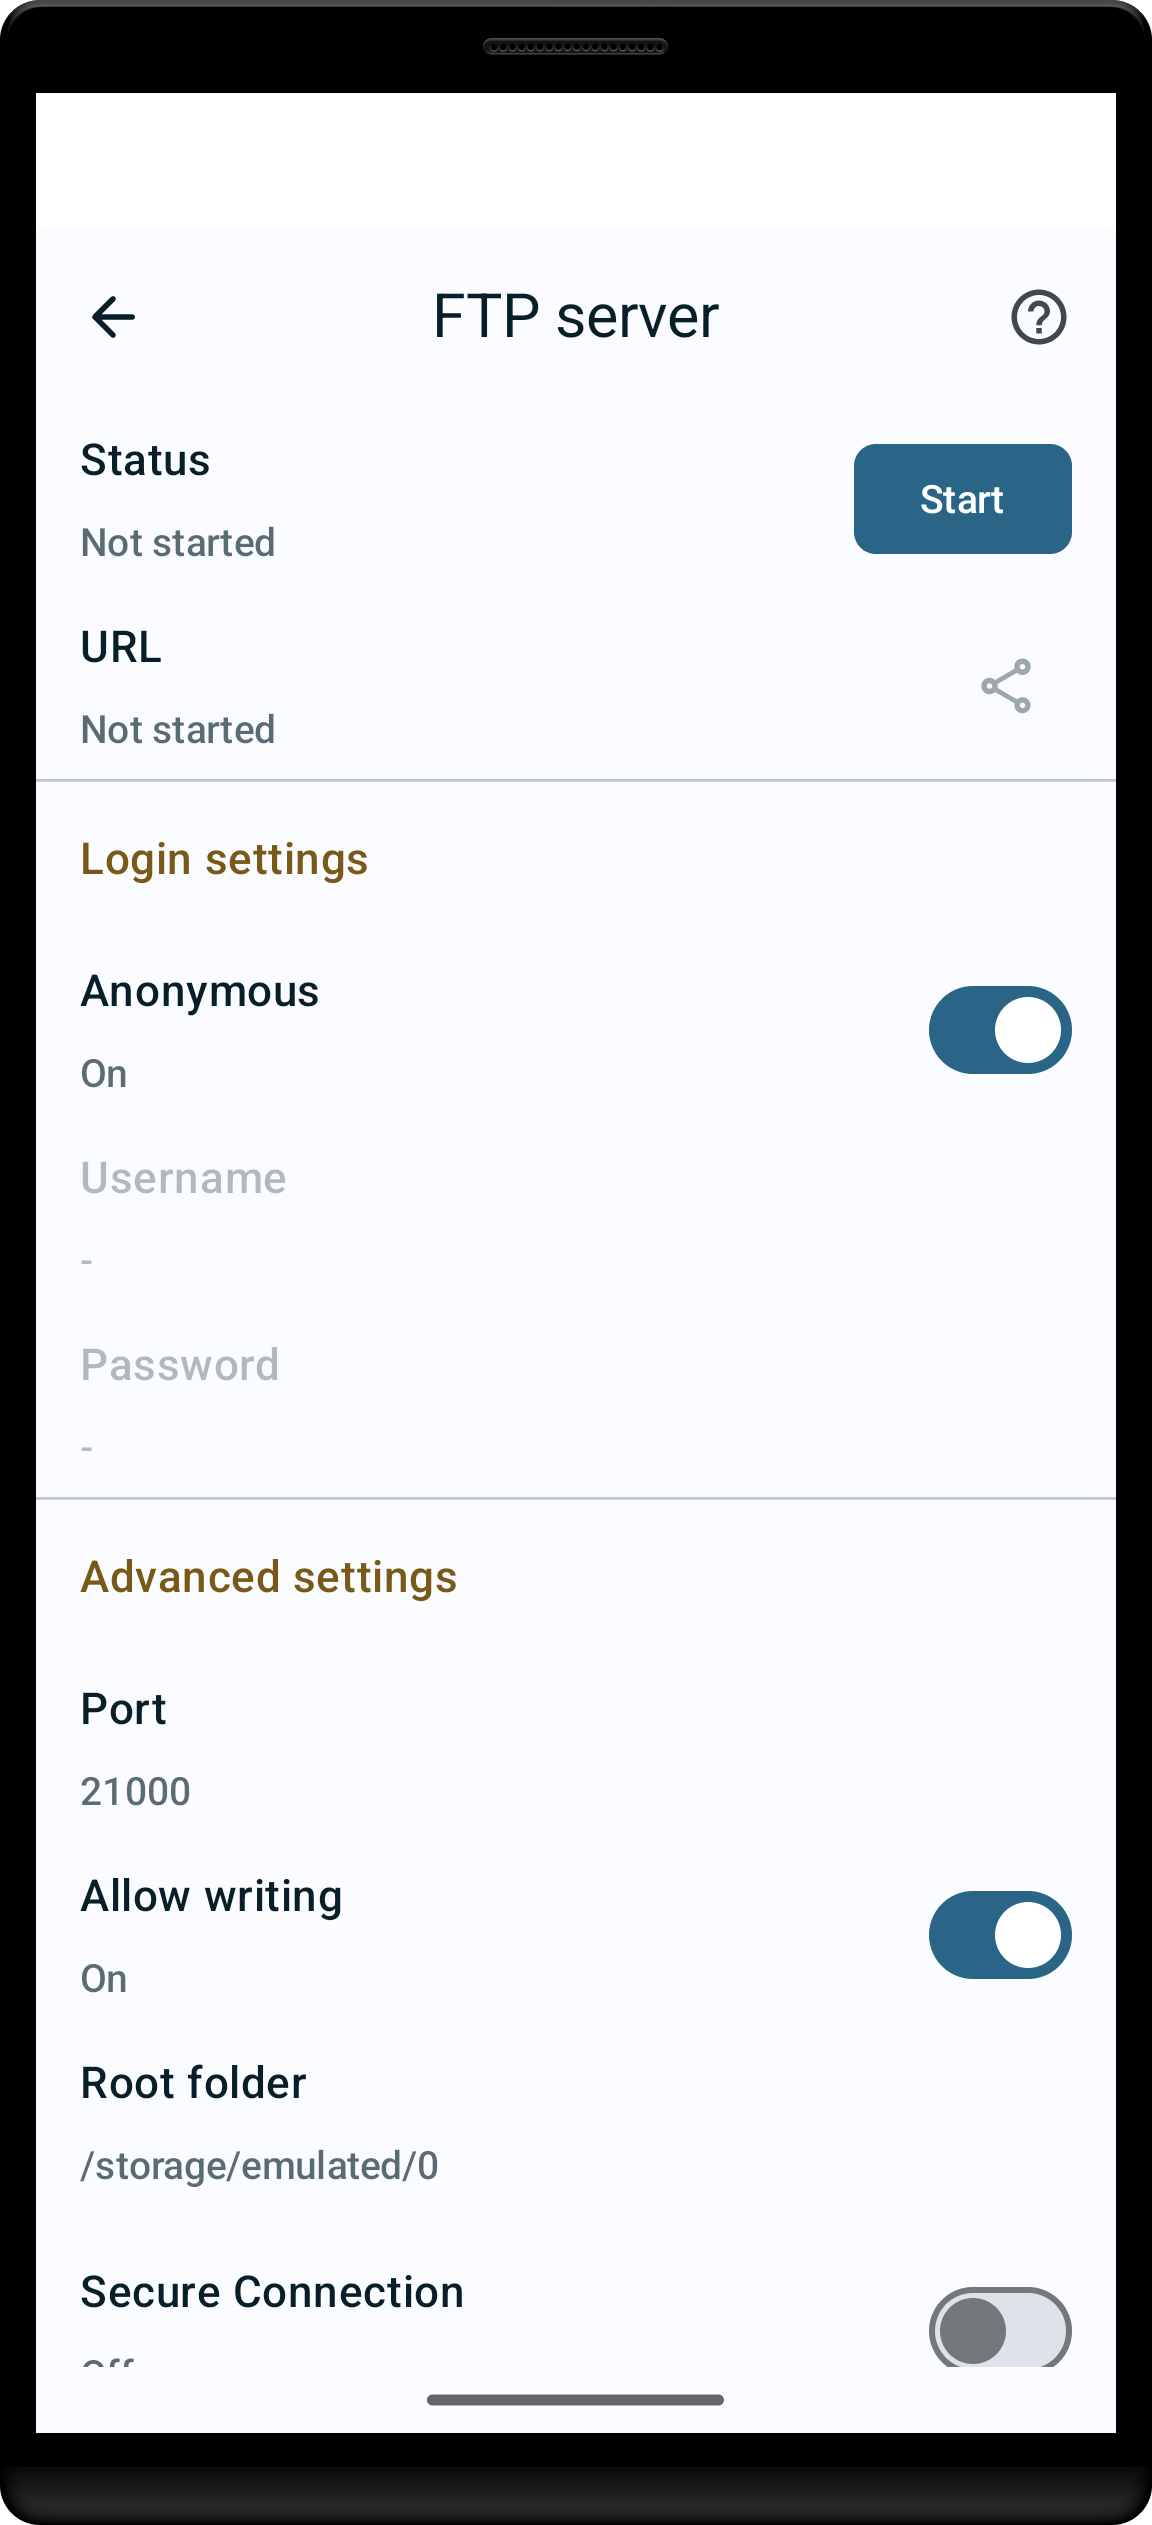Tap the Secure Connection label
Image resolution: width=1152 pixels, height=2525 pixels.
[272, 2292]
